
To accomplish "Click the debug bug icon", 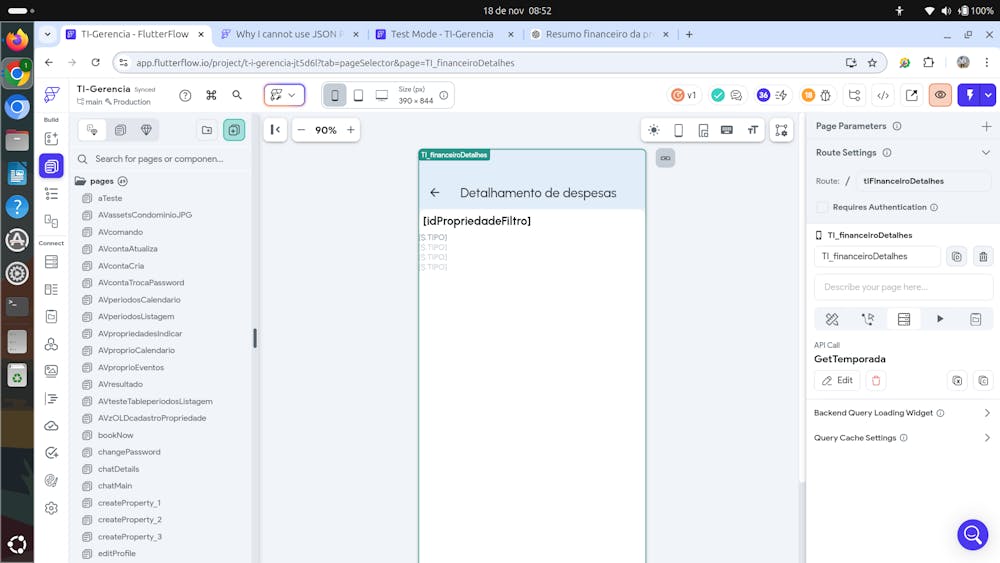I will click(x=826, y=95).
